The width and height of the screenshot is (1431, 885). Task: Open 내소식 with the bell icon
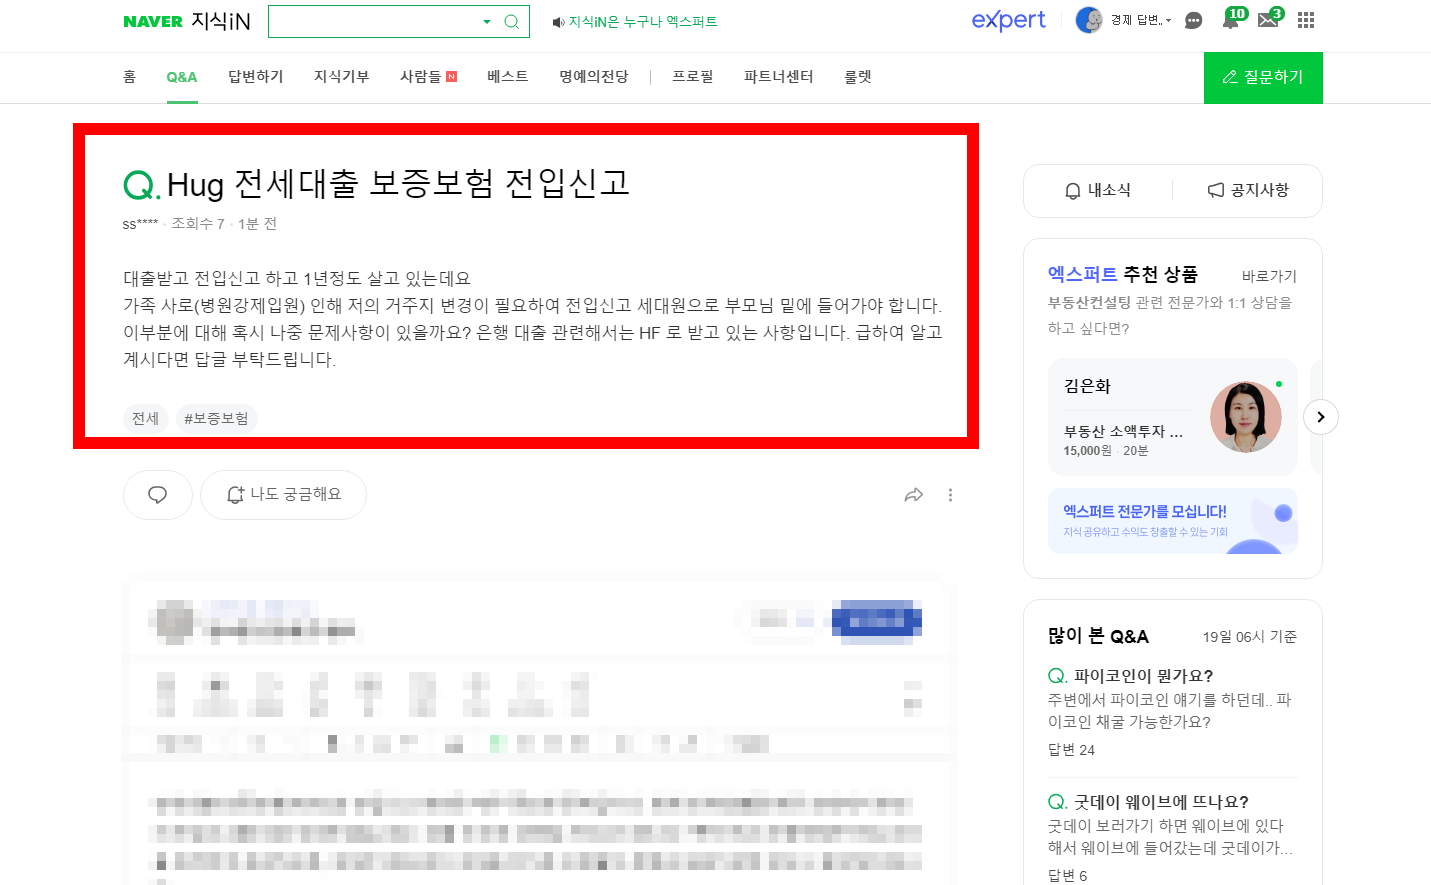pyautogui.click(x=1098, y=190)
